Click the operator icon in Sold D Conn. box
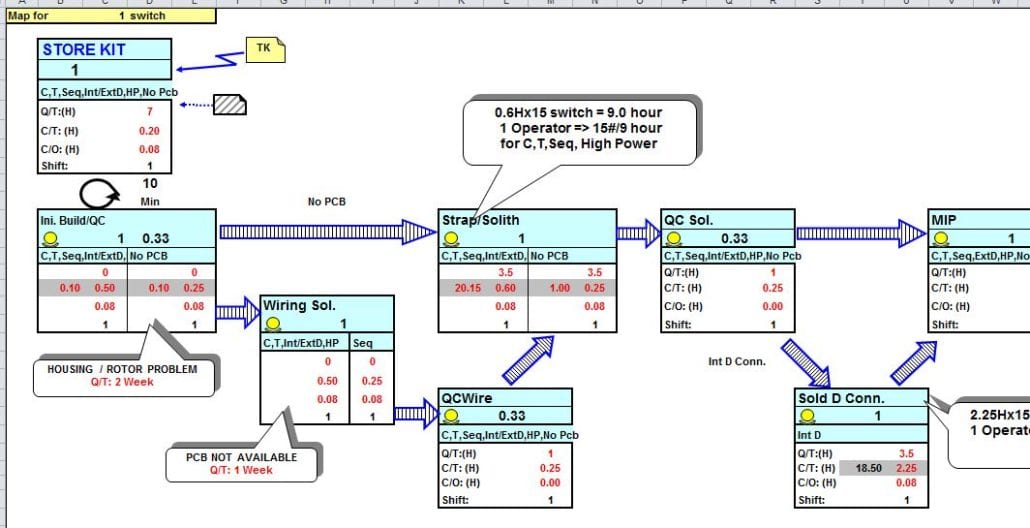The width and height of the screenshot is (1030, 528). click(x=807, y=416)
